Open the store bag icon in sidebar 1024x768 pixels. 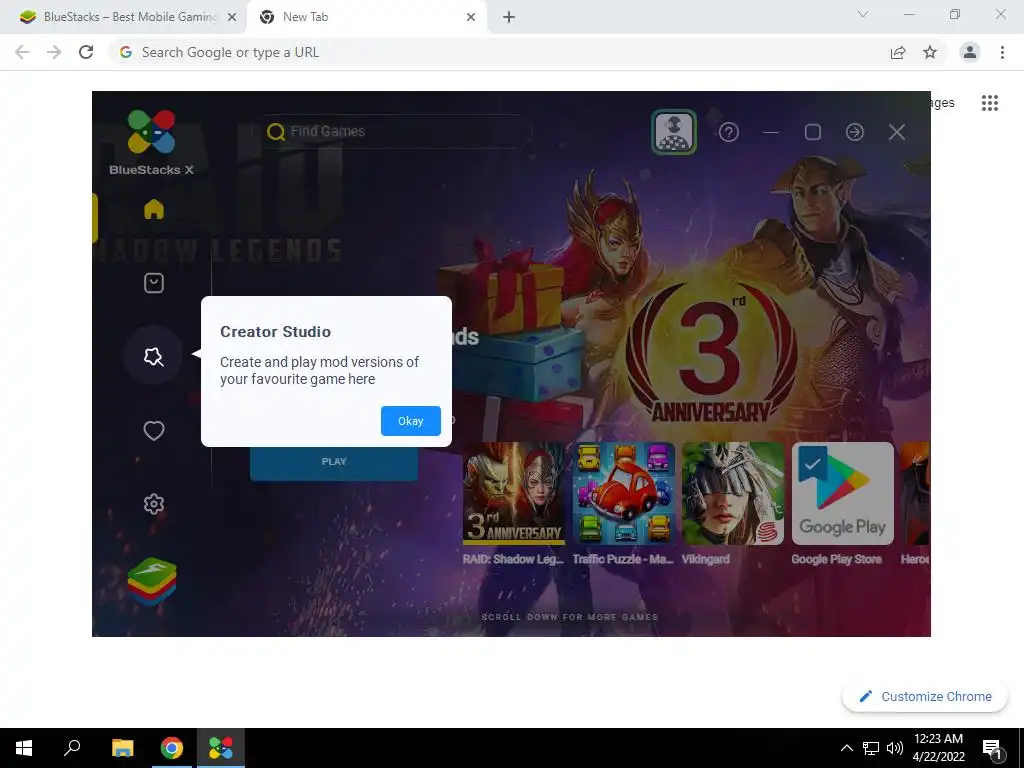coord(153,283)
